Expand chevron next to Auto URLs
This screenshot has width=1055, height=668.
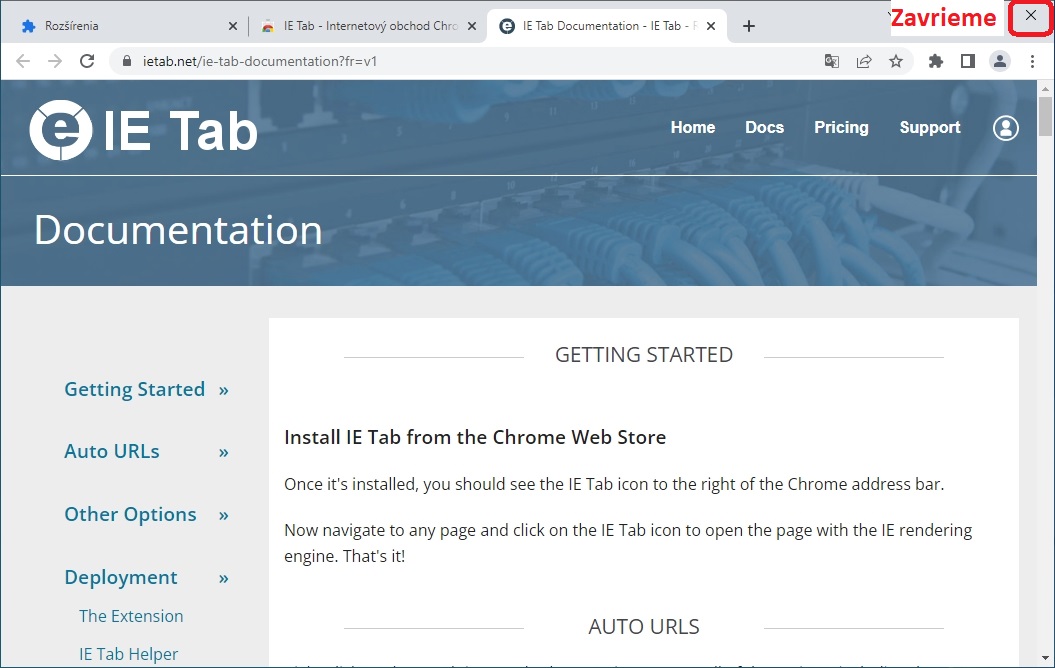pos(223,452)
